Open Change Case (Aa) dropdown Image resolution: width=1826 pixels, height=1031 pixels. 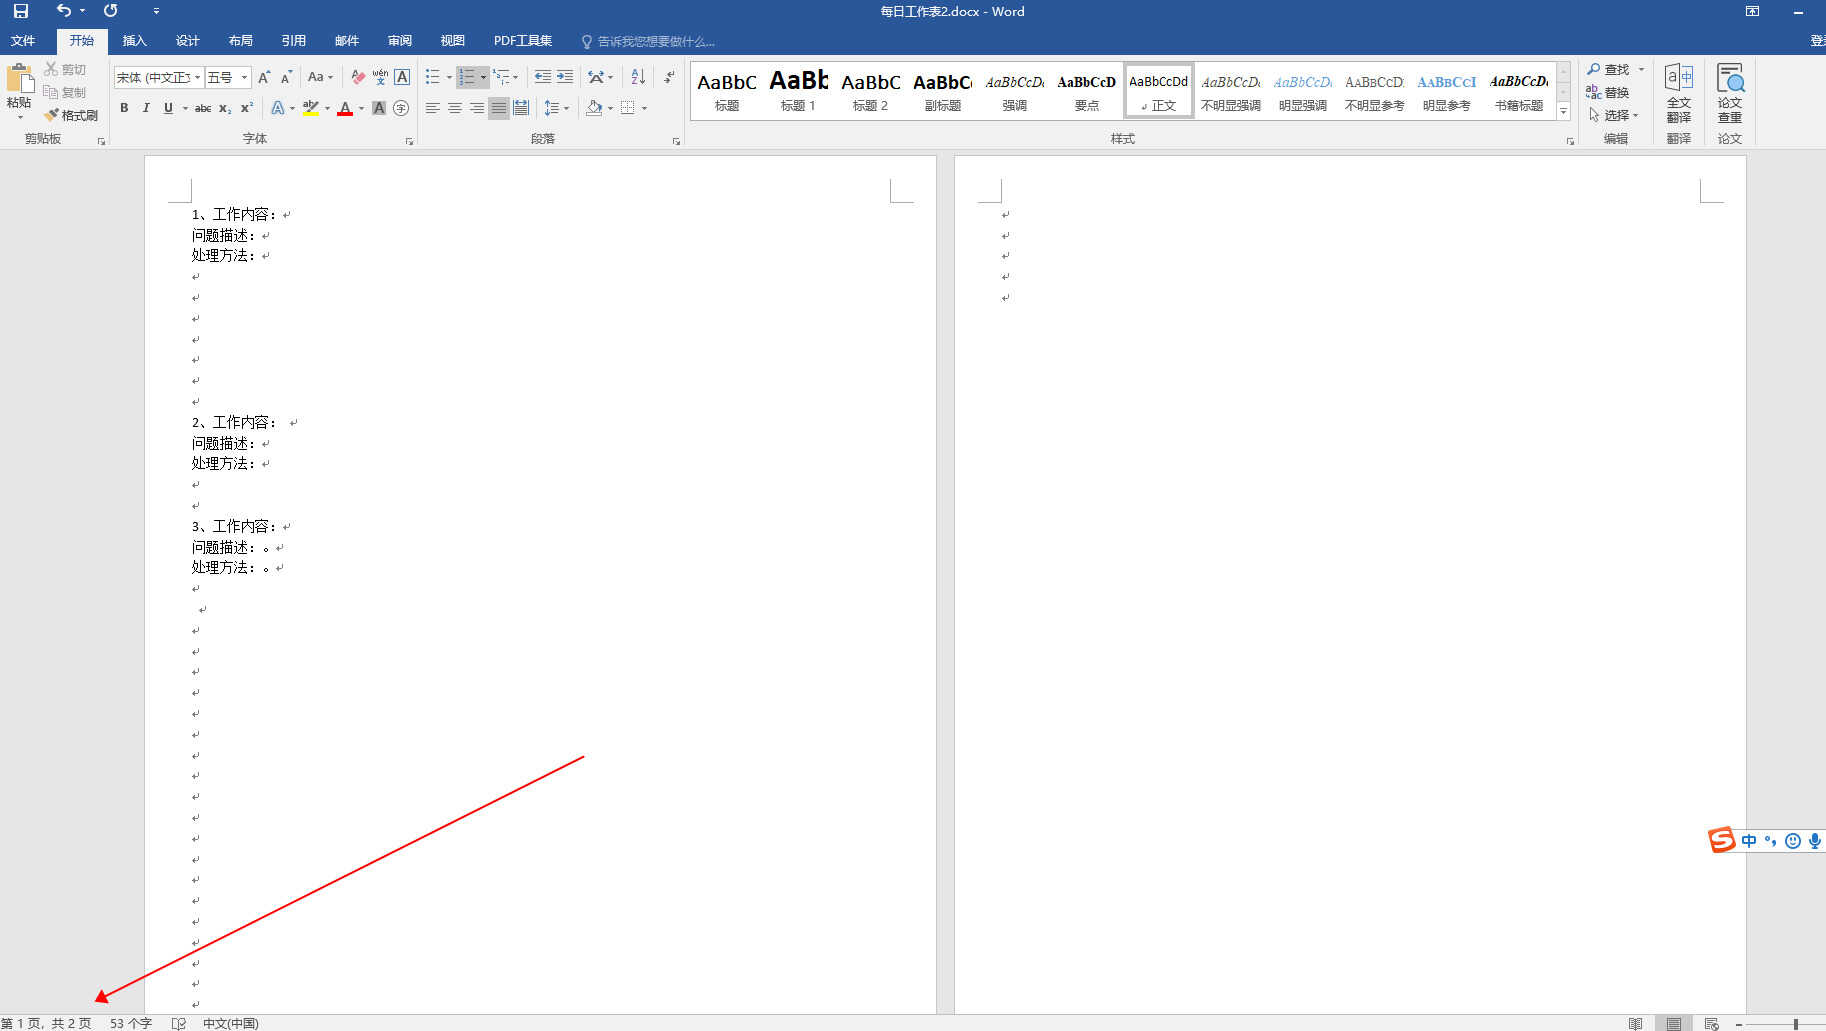(x=320, y=77)
